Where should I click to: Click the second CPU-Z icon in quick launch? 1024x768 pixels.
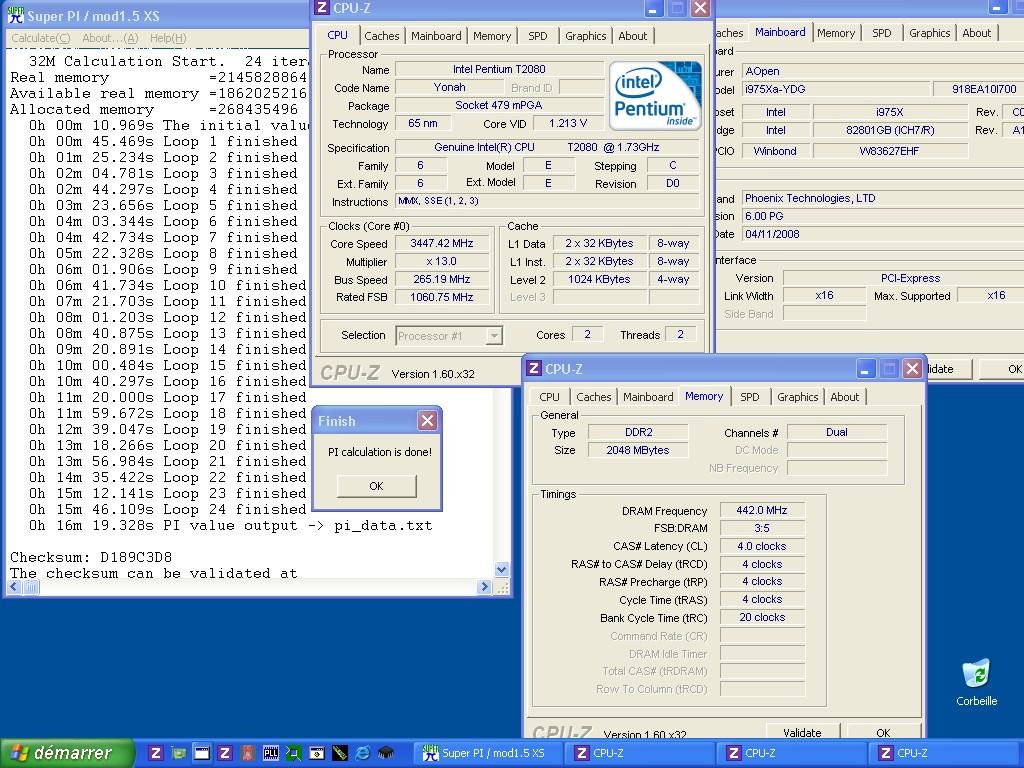225,753
